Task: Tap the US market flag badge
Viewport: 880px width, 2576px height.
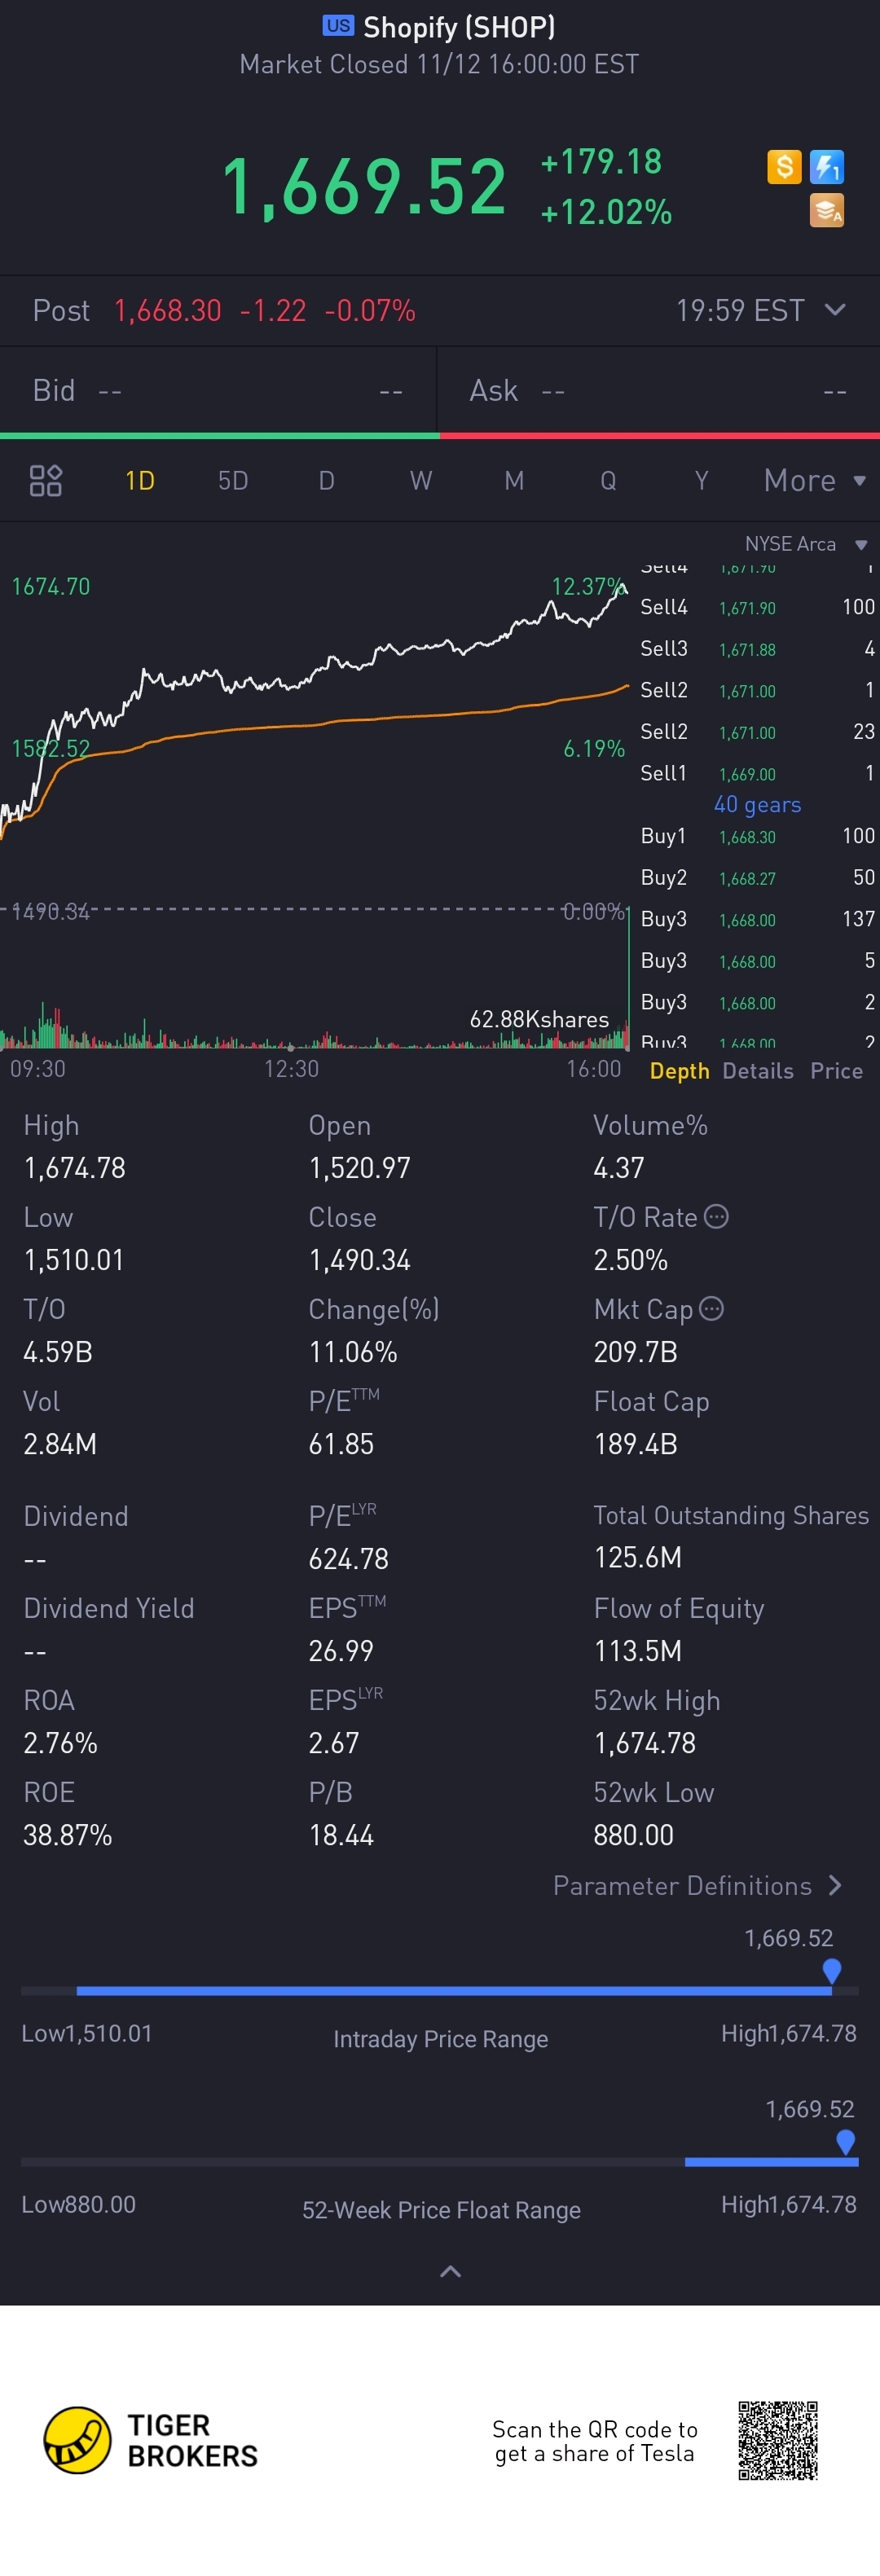Action: tap(338, 26)
